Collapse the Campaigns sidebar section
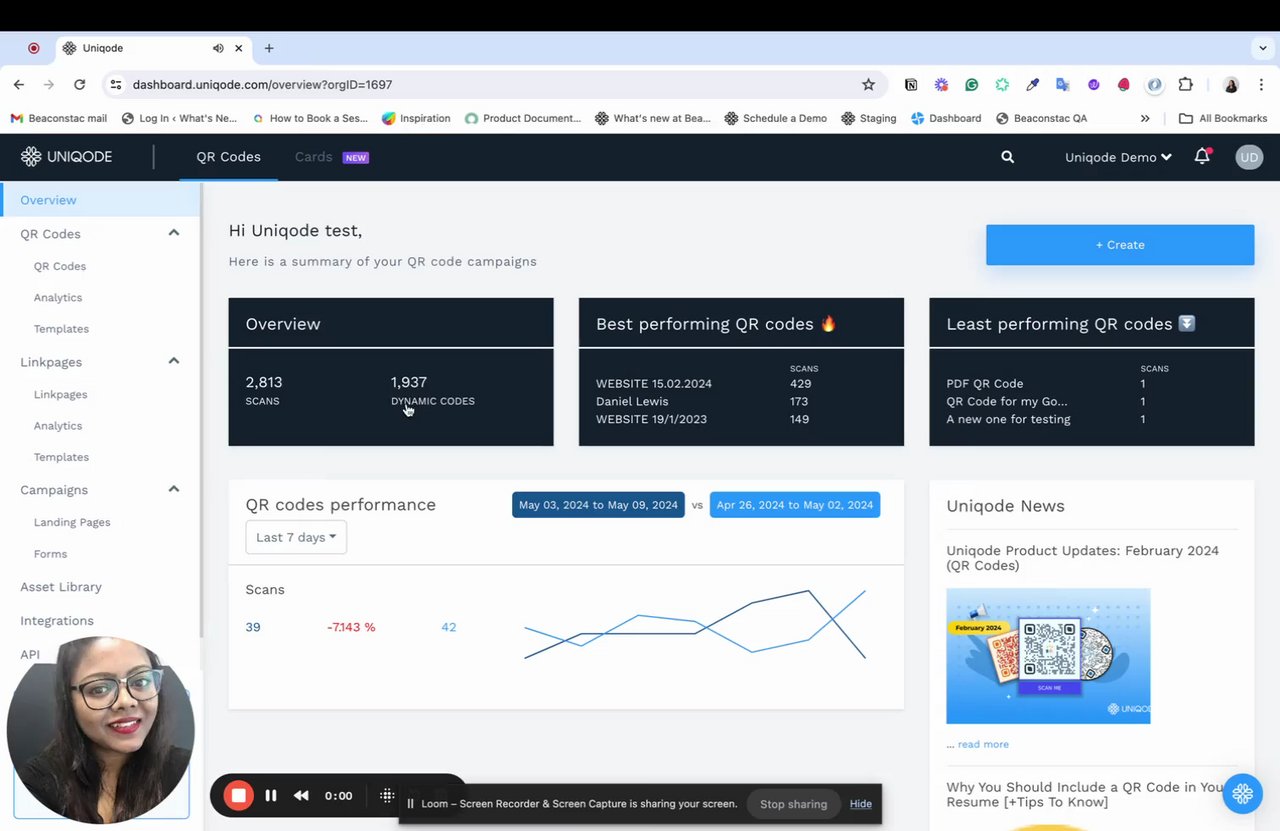1280x831 pixels. pyautogui.click(x=173, y=489)
